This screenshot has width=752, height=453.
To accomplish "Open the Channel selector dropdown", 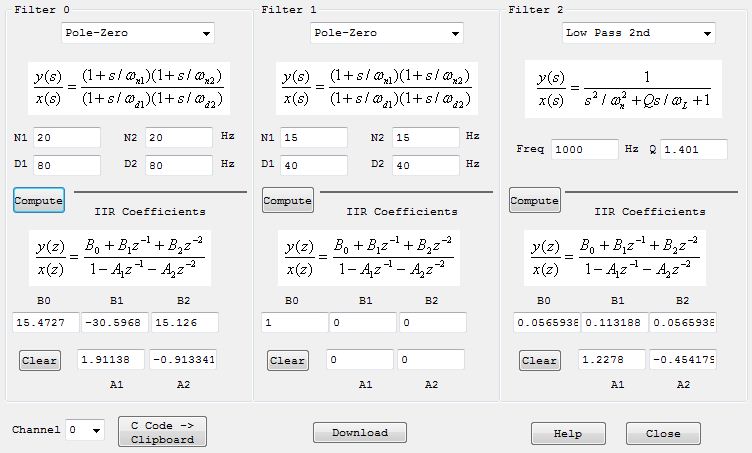I will click(84, 430).
